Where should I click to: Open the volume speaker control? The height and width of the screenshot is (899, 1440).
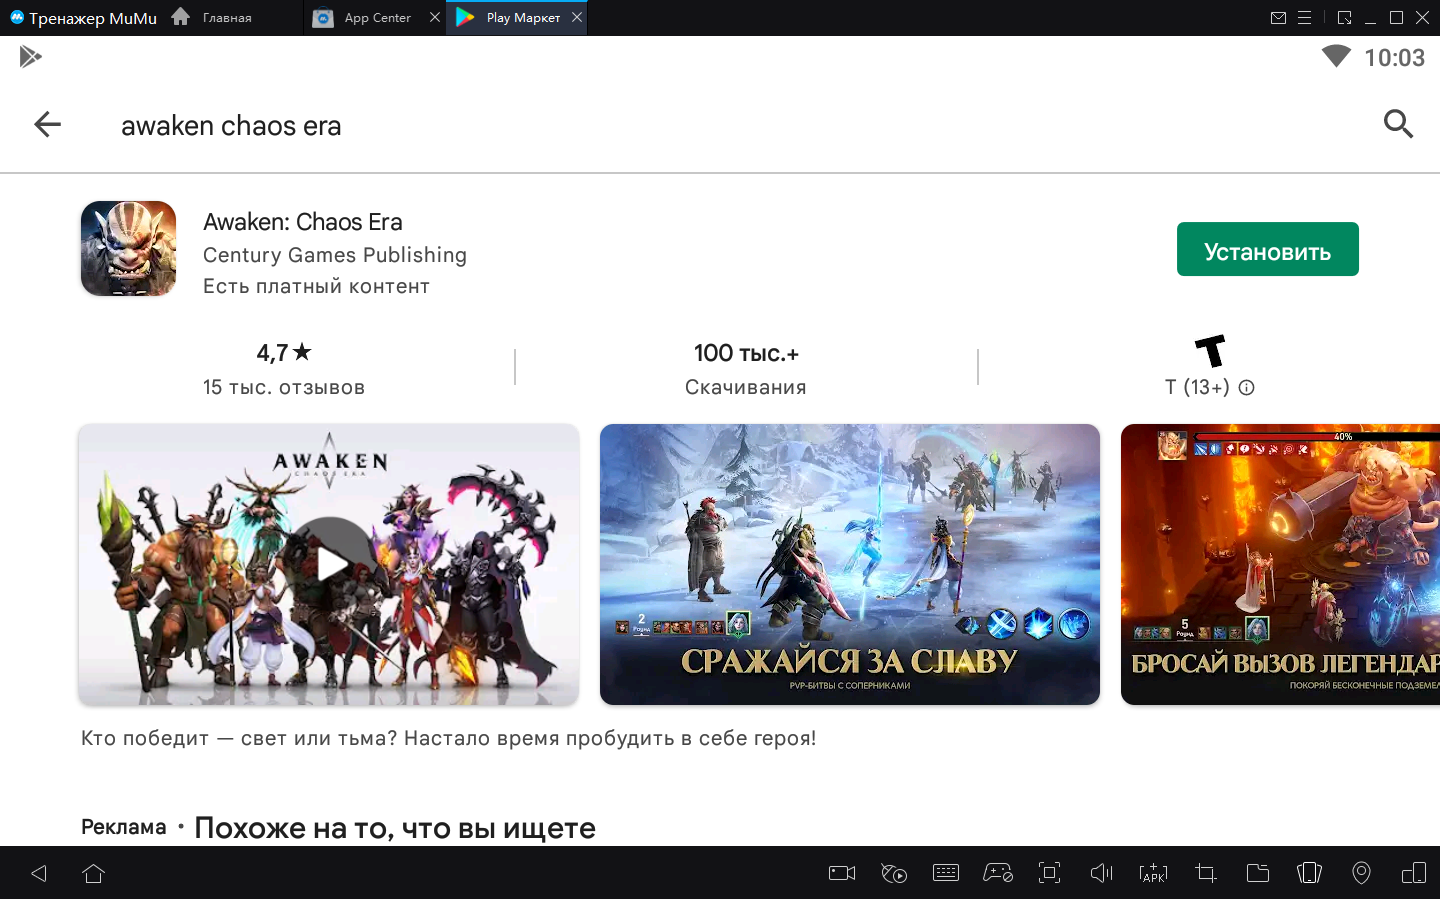(x=1101, y=873)
